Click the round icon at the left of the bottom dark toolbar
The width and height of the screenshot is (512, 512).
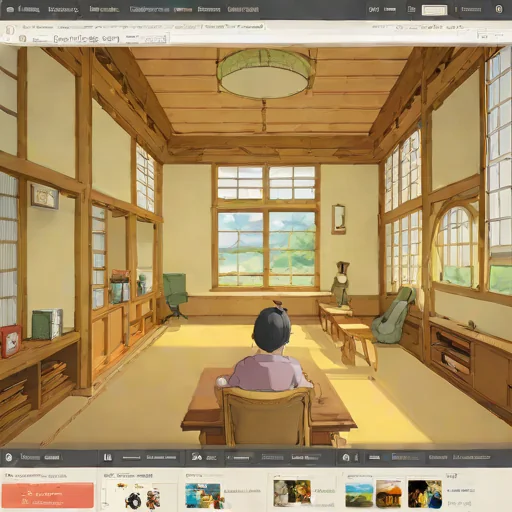(9, 457)
